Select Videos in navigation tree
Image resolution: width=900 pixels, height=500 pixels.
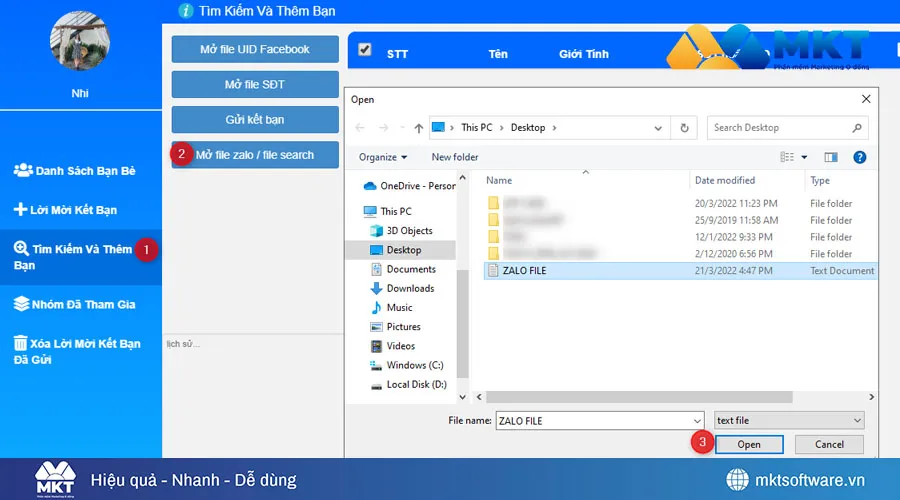[393, 346]
